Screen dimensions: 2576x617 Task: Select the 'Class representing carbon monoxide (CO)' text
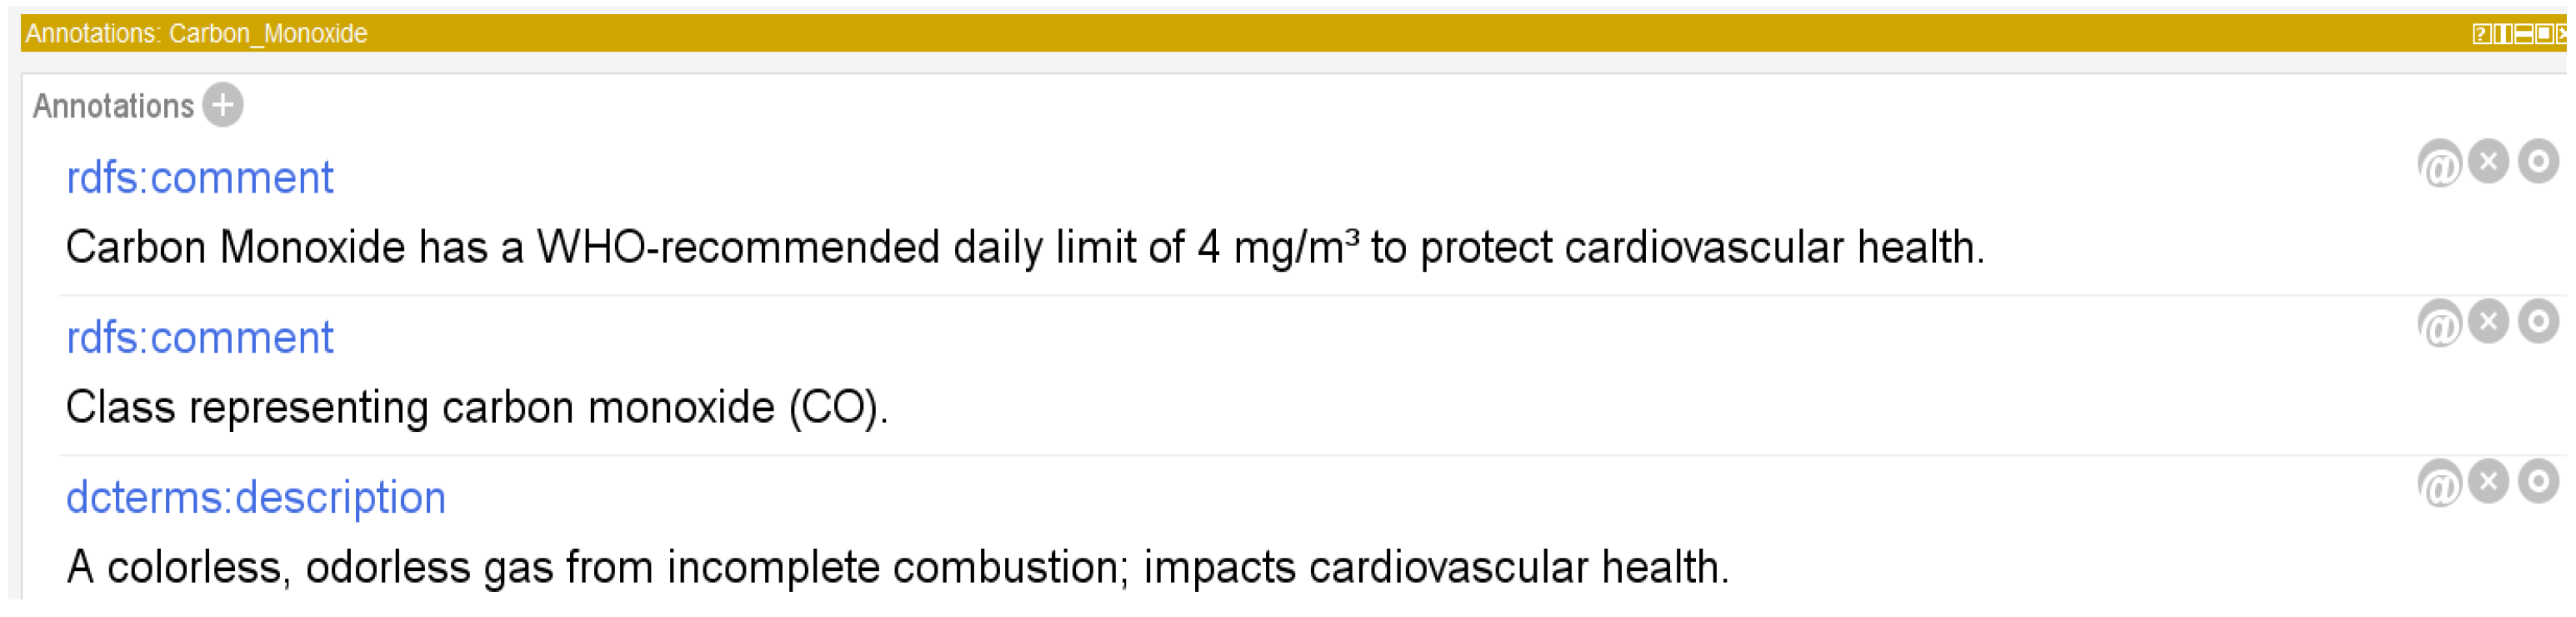click(x=477, y=408)
